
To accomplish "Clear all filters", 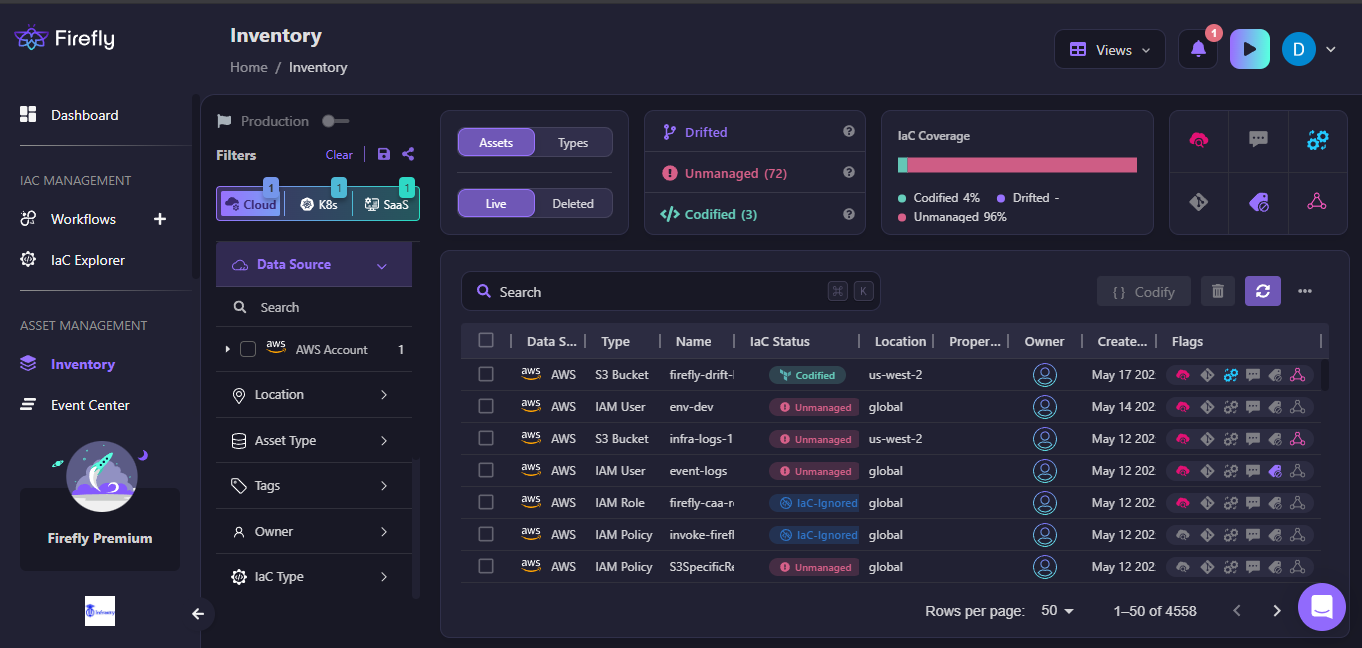I will [339, 155].
